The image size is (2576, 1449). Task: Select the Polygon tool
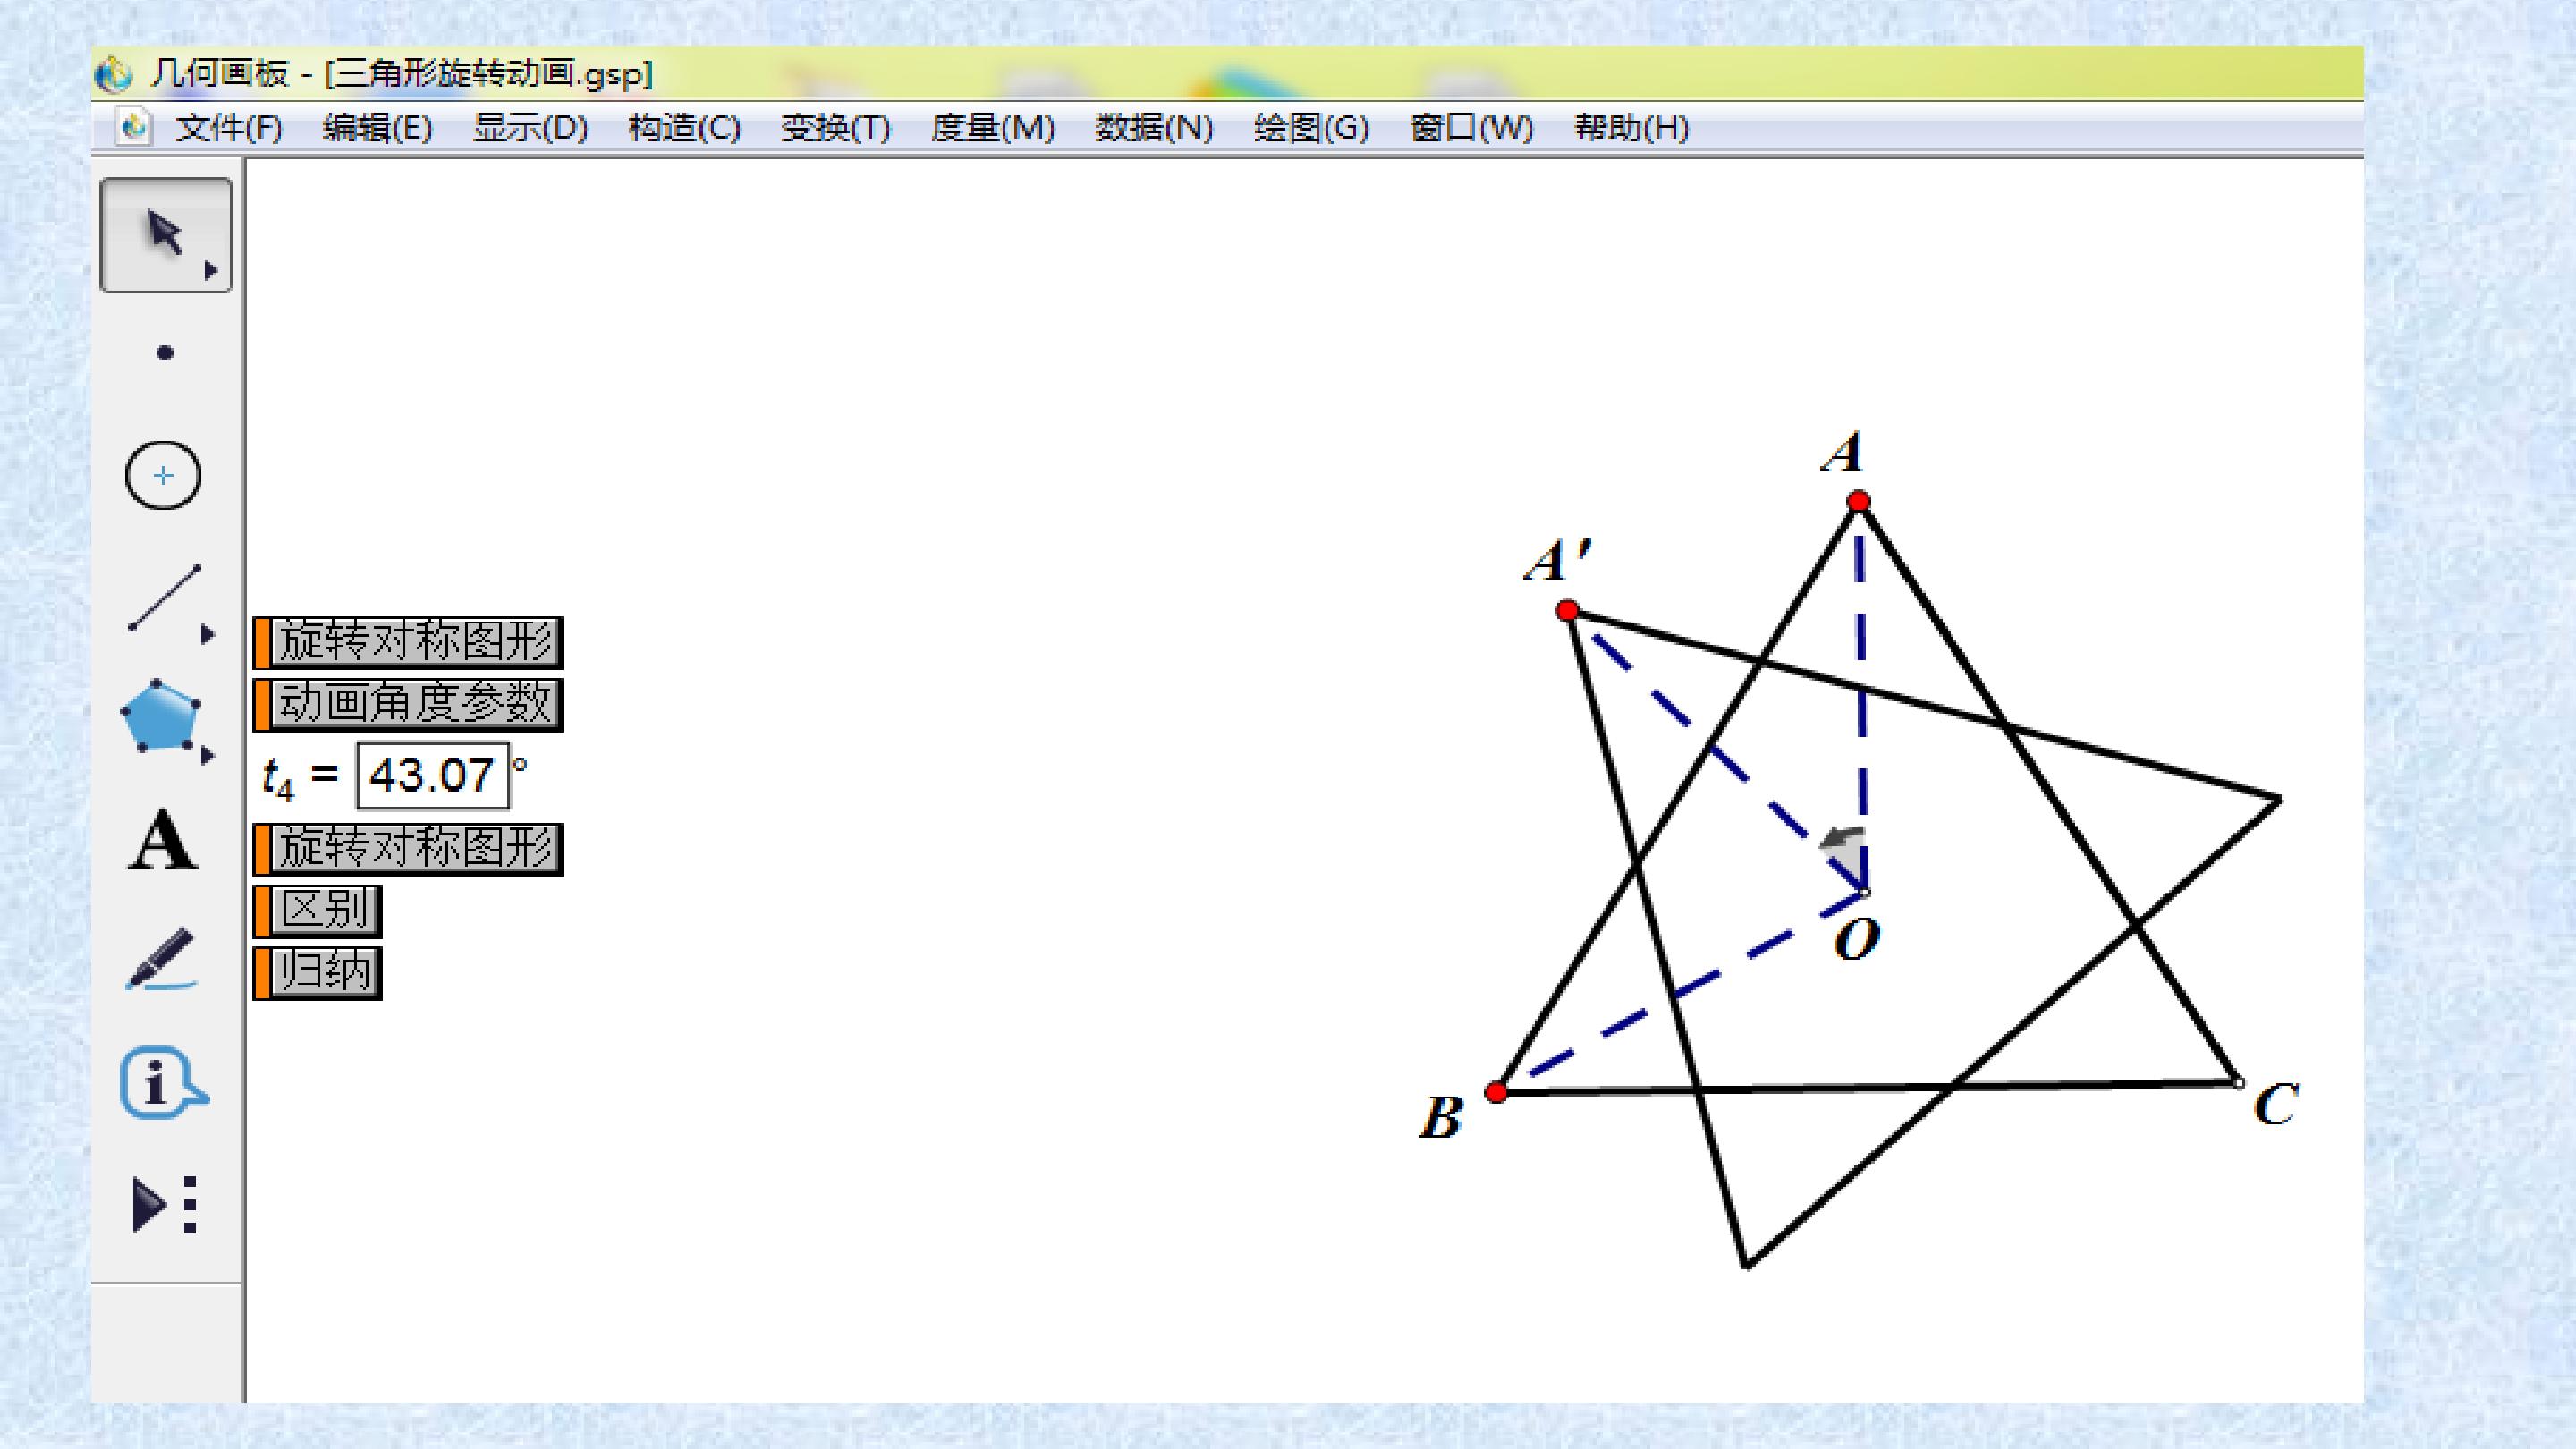click(160, 716)
